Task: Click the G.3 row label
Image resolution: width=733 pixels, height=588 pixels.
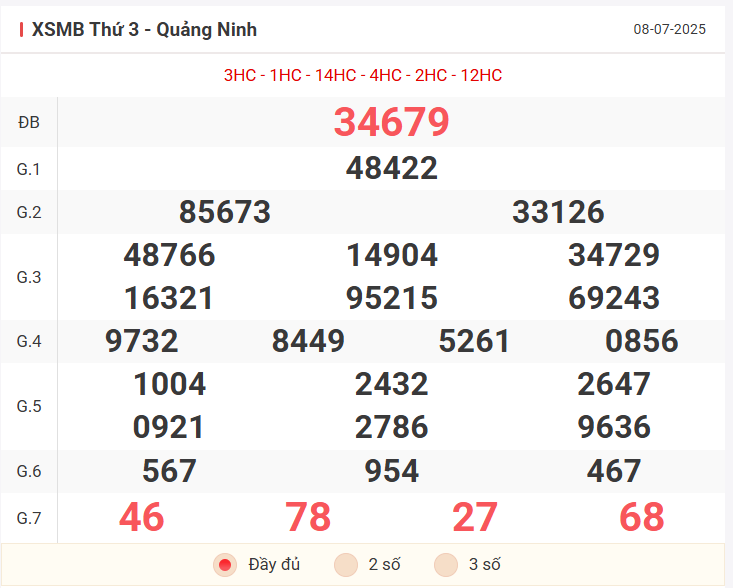Action: pos(29,277)
